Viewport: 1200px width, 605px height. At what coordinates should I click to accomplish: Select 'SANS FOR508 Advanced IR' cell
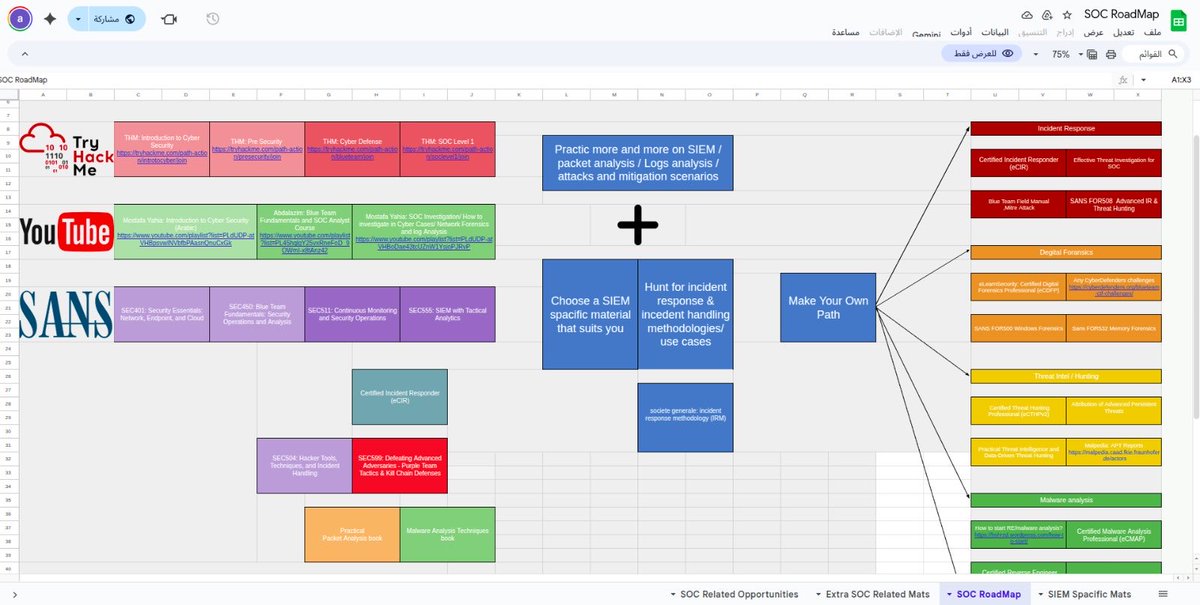click(1114, 204)
